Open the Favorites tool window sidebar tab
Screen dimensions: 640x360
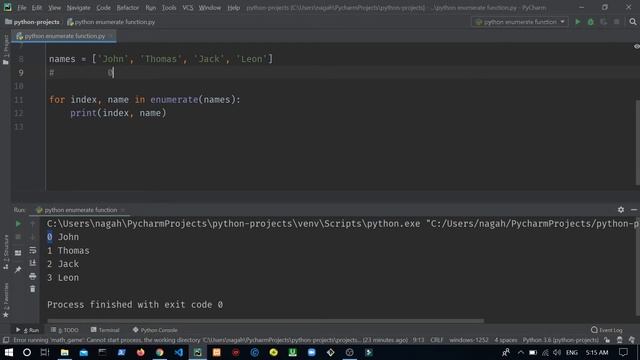6,300
